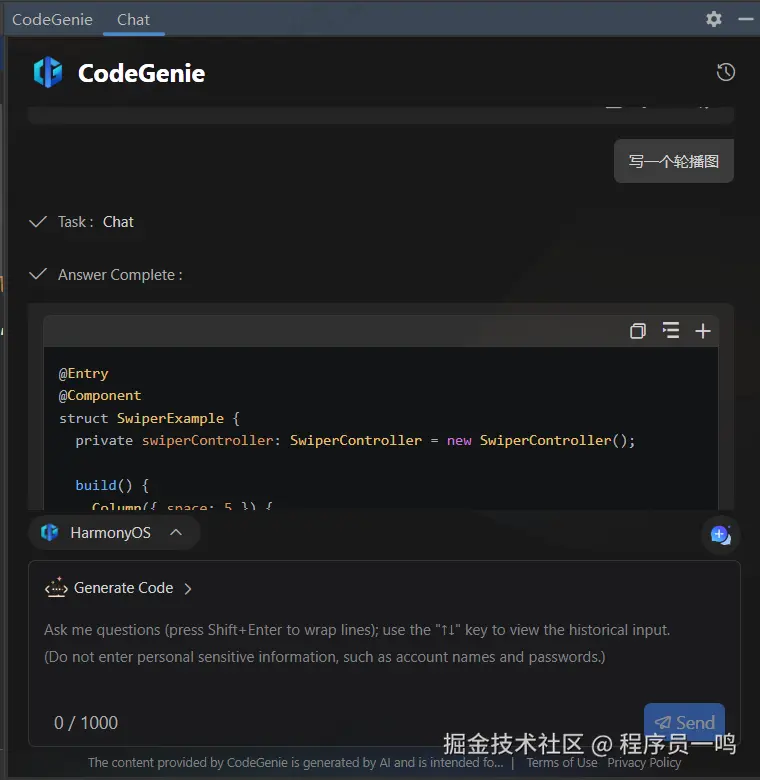Click the Send button
Screen dimensions: 760x780
pyautogui.click(x=684, y=722)
